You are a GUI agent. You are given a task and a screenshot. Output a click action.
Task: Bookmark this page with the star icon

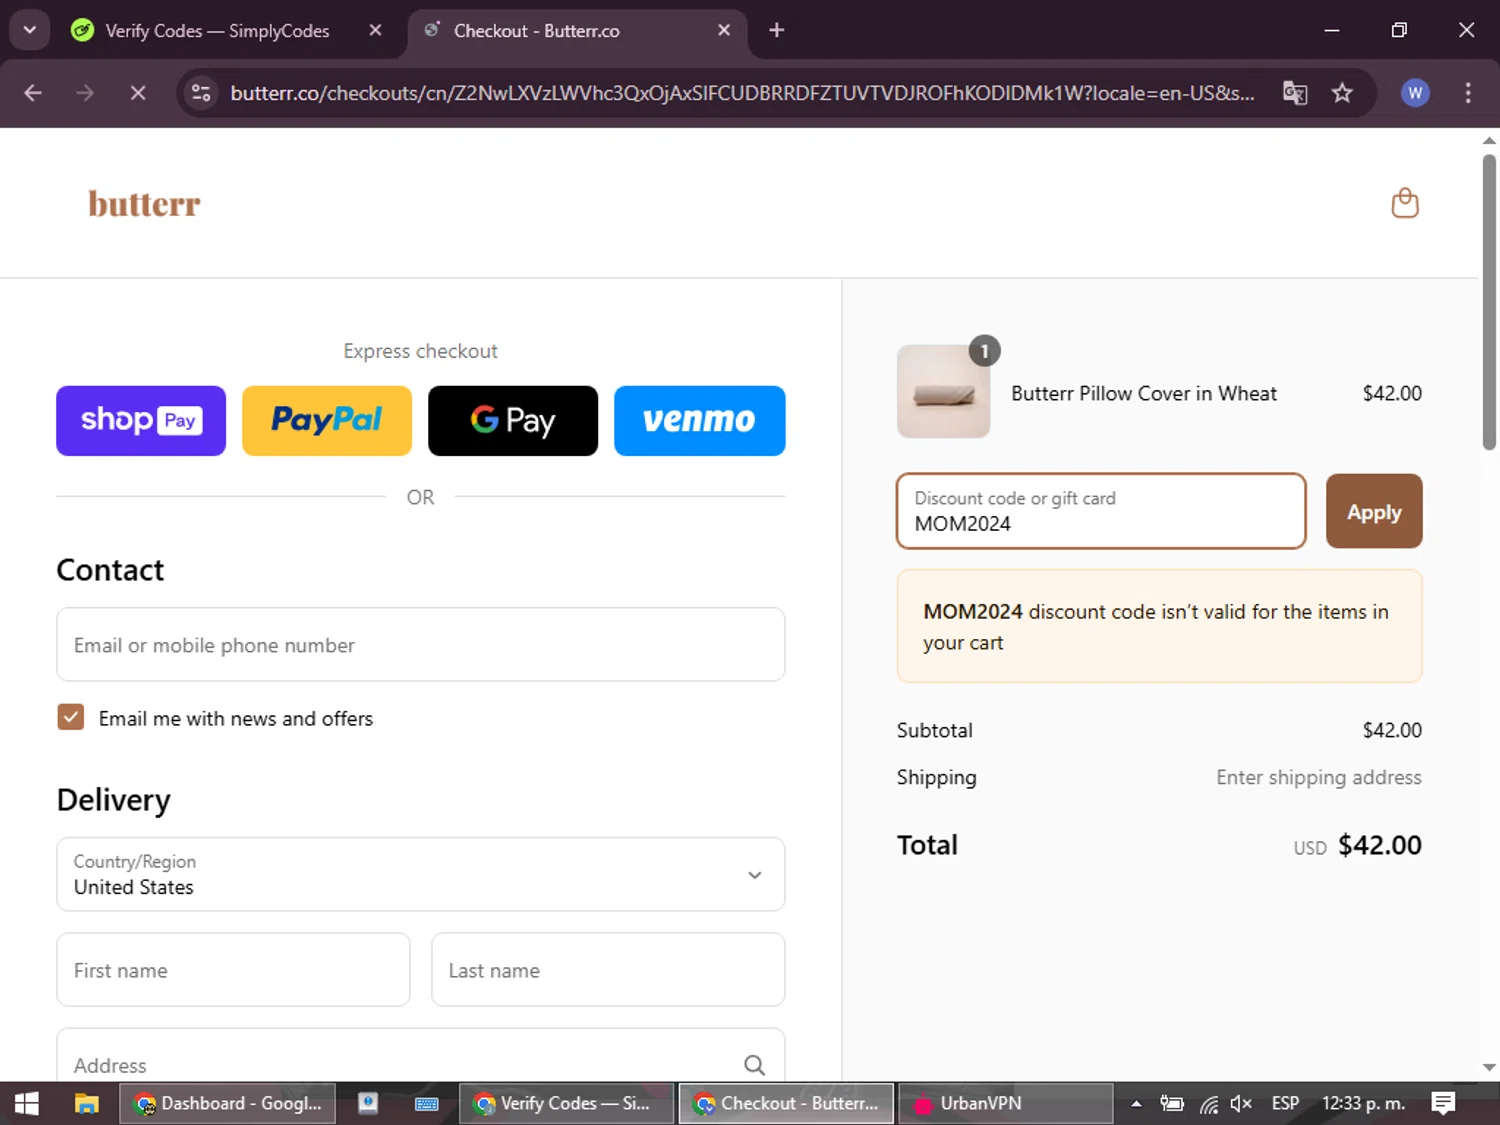[1342, 93]
